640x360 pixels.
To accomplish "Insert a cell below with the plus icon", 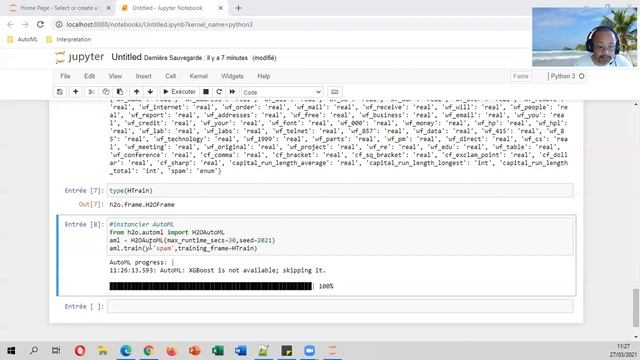I will coord(76,92).
